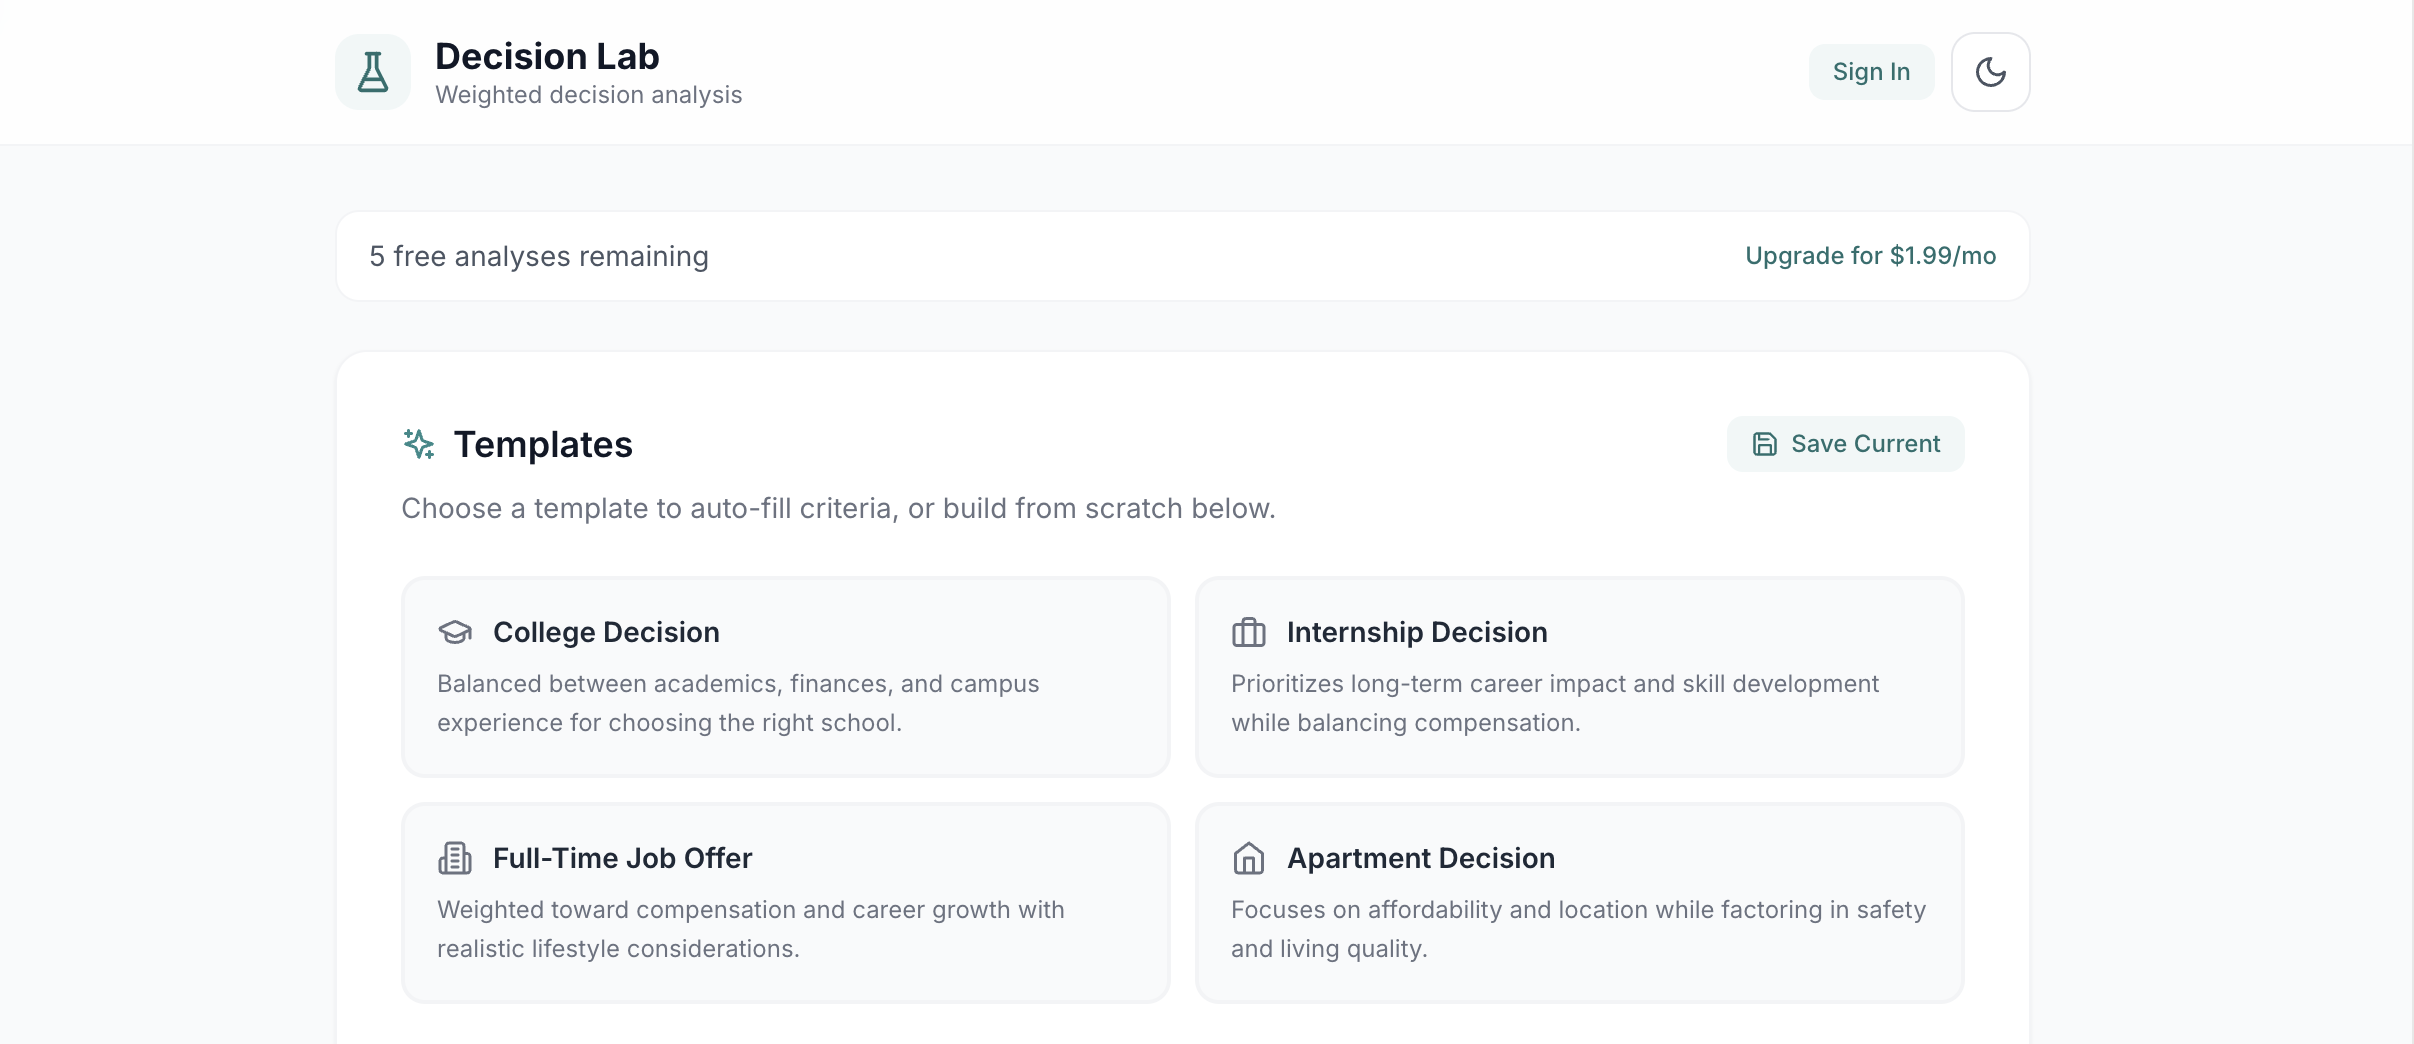Click the 'Focuses on affordability and location' description
2414x1044 pixels.
click(x=1578, y=929)
